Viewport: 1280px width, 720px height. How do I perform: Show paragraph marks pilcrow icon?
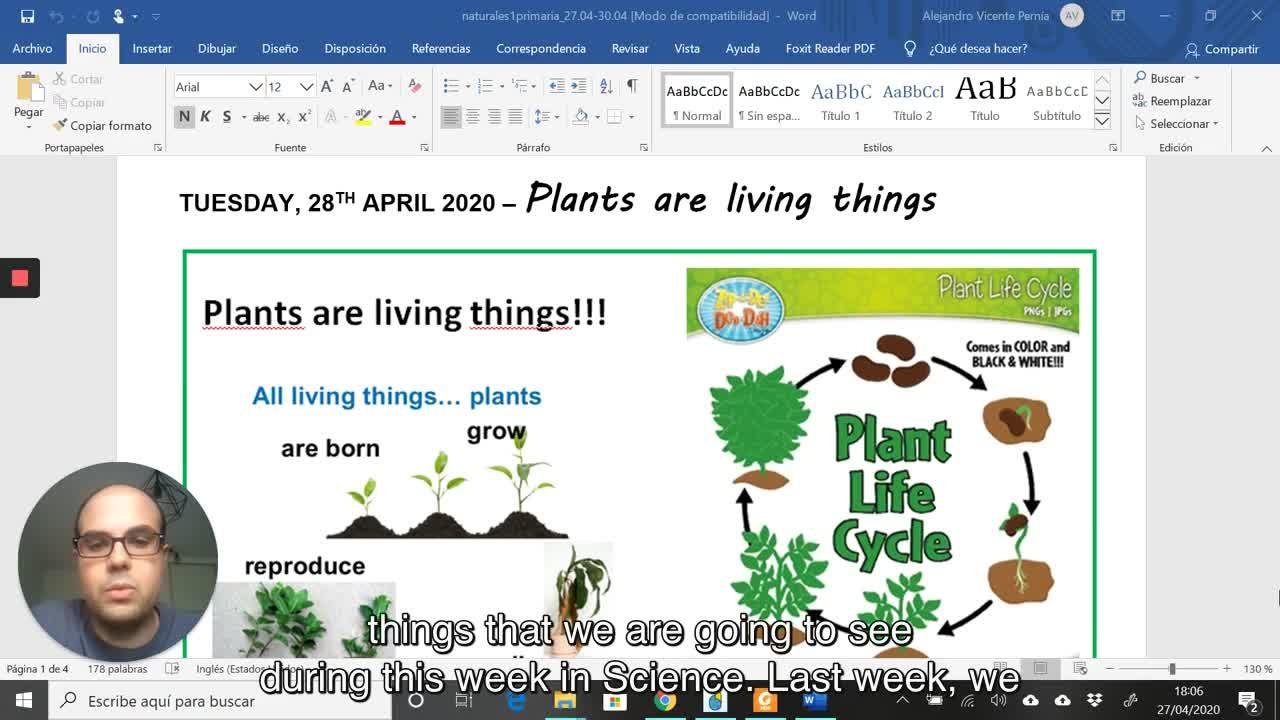coord(631,87)
